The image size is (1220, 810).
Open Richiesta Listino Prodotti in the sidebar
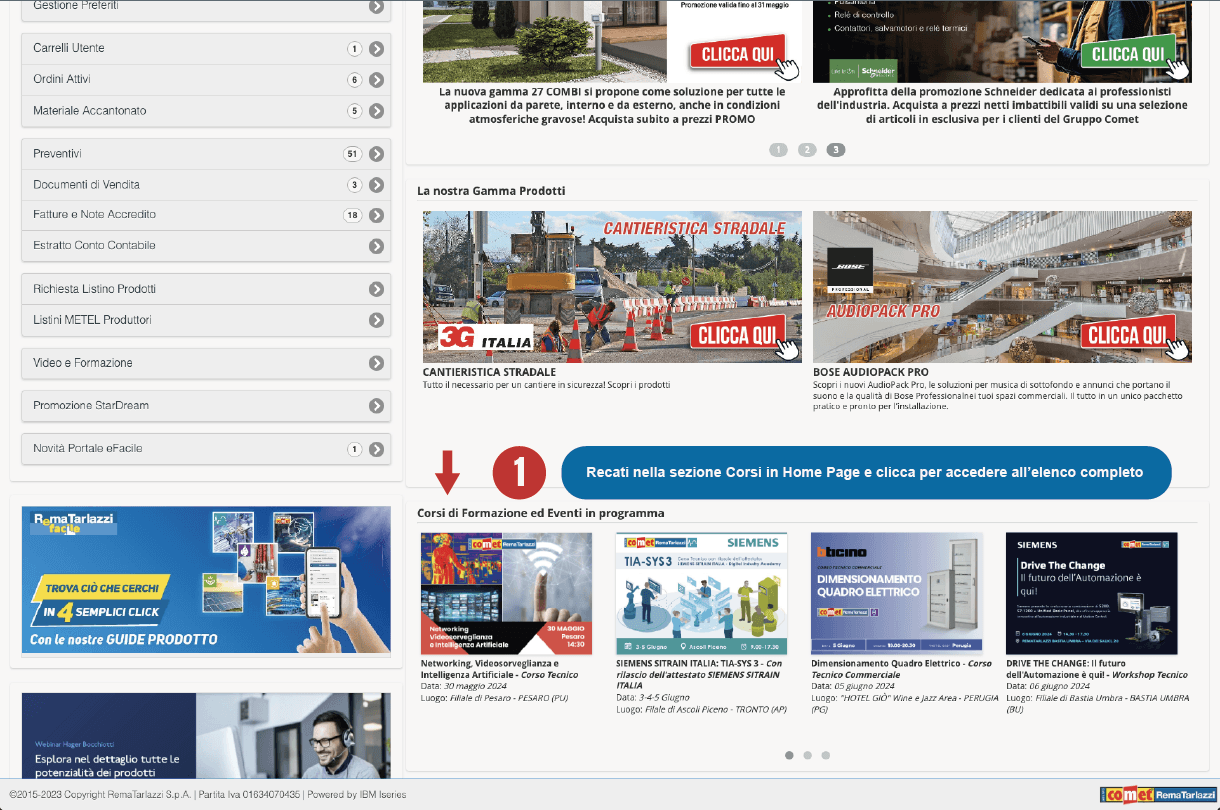pyautogui.click(x=205, y=289)
